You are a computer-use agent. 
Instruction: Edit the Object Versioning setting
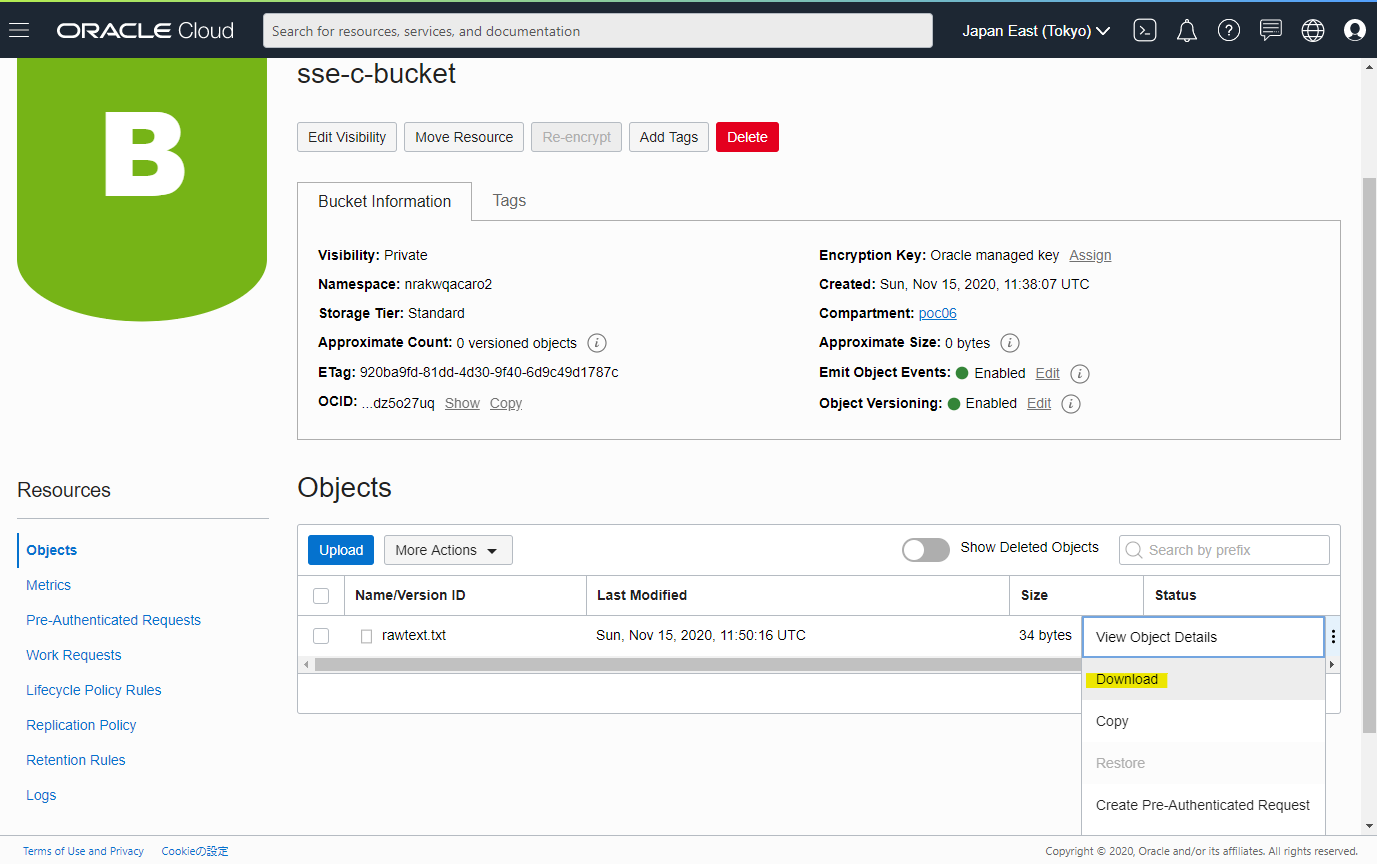point(1039,403)
